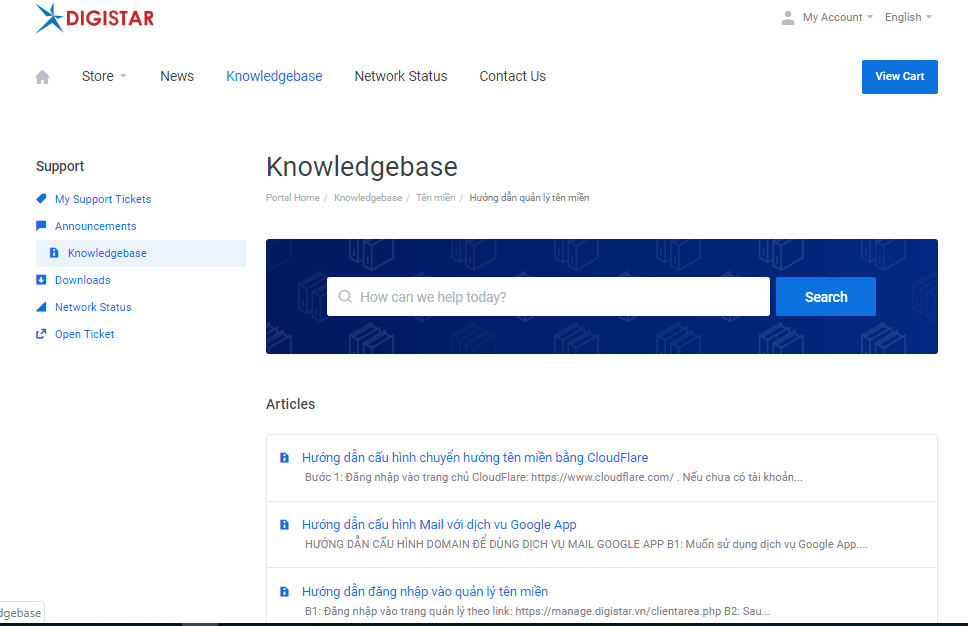Image resolution: width=968 pixels, height=626 pixels.
Task: Open Network Status in top navigation
Action: tap(400, 76)
